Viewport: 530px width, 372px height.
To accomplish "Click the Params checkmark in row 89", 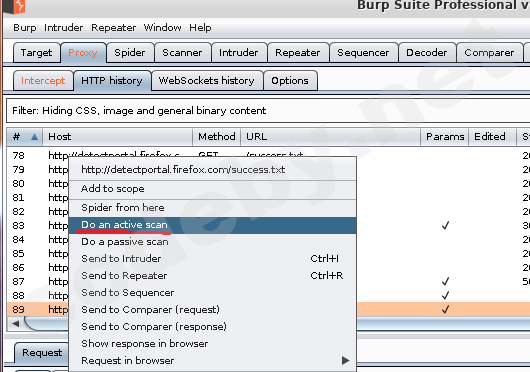I will point(445,309).
